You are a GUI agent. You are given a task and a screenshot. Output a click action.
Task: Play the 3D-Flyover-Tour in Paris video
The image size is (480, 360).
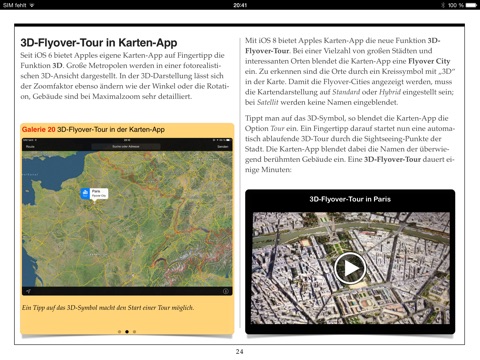click(350, 268)
